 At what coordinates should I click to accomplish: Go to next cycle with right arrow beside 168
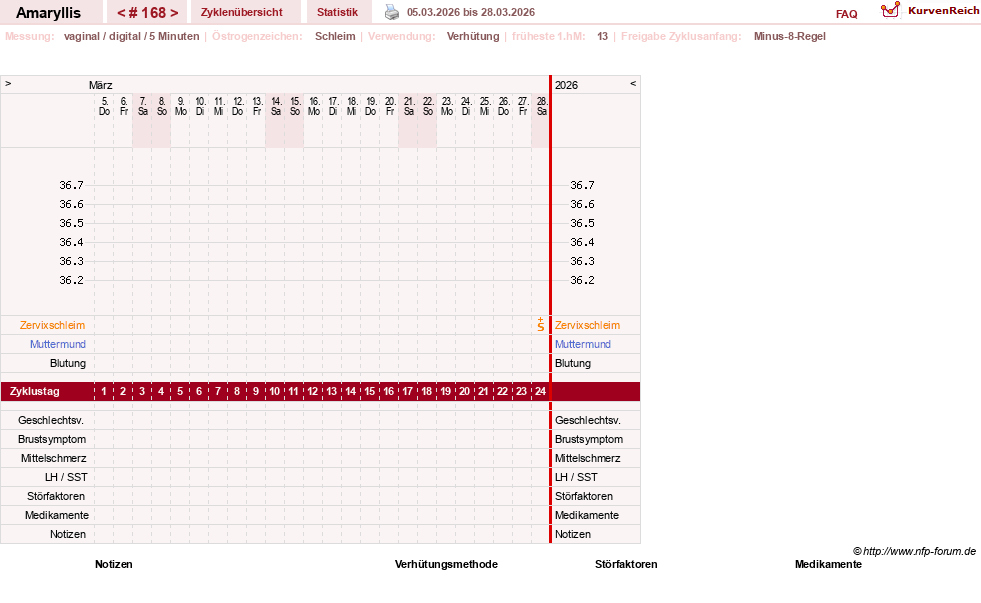174,13
